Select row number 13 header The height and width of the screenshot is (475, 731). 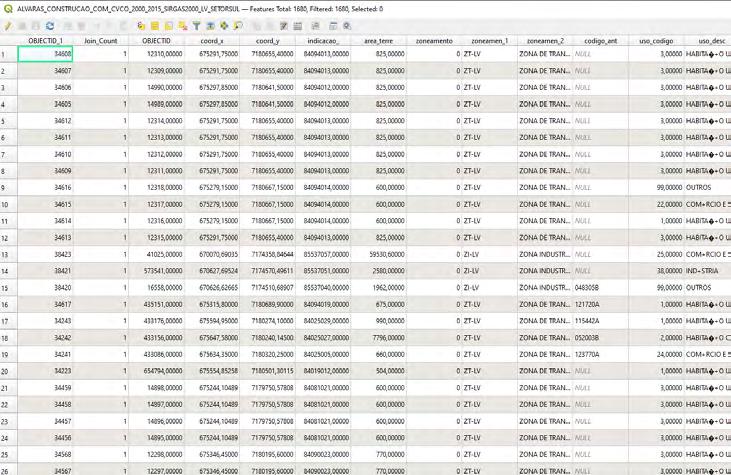8,255
